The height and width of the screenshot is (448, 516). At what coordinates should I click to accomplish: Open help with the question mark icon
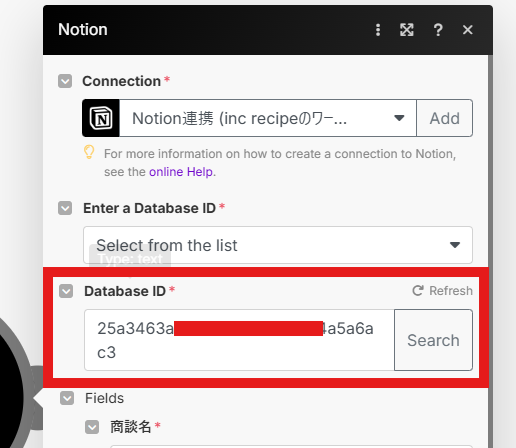[438, 30]
